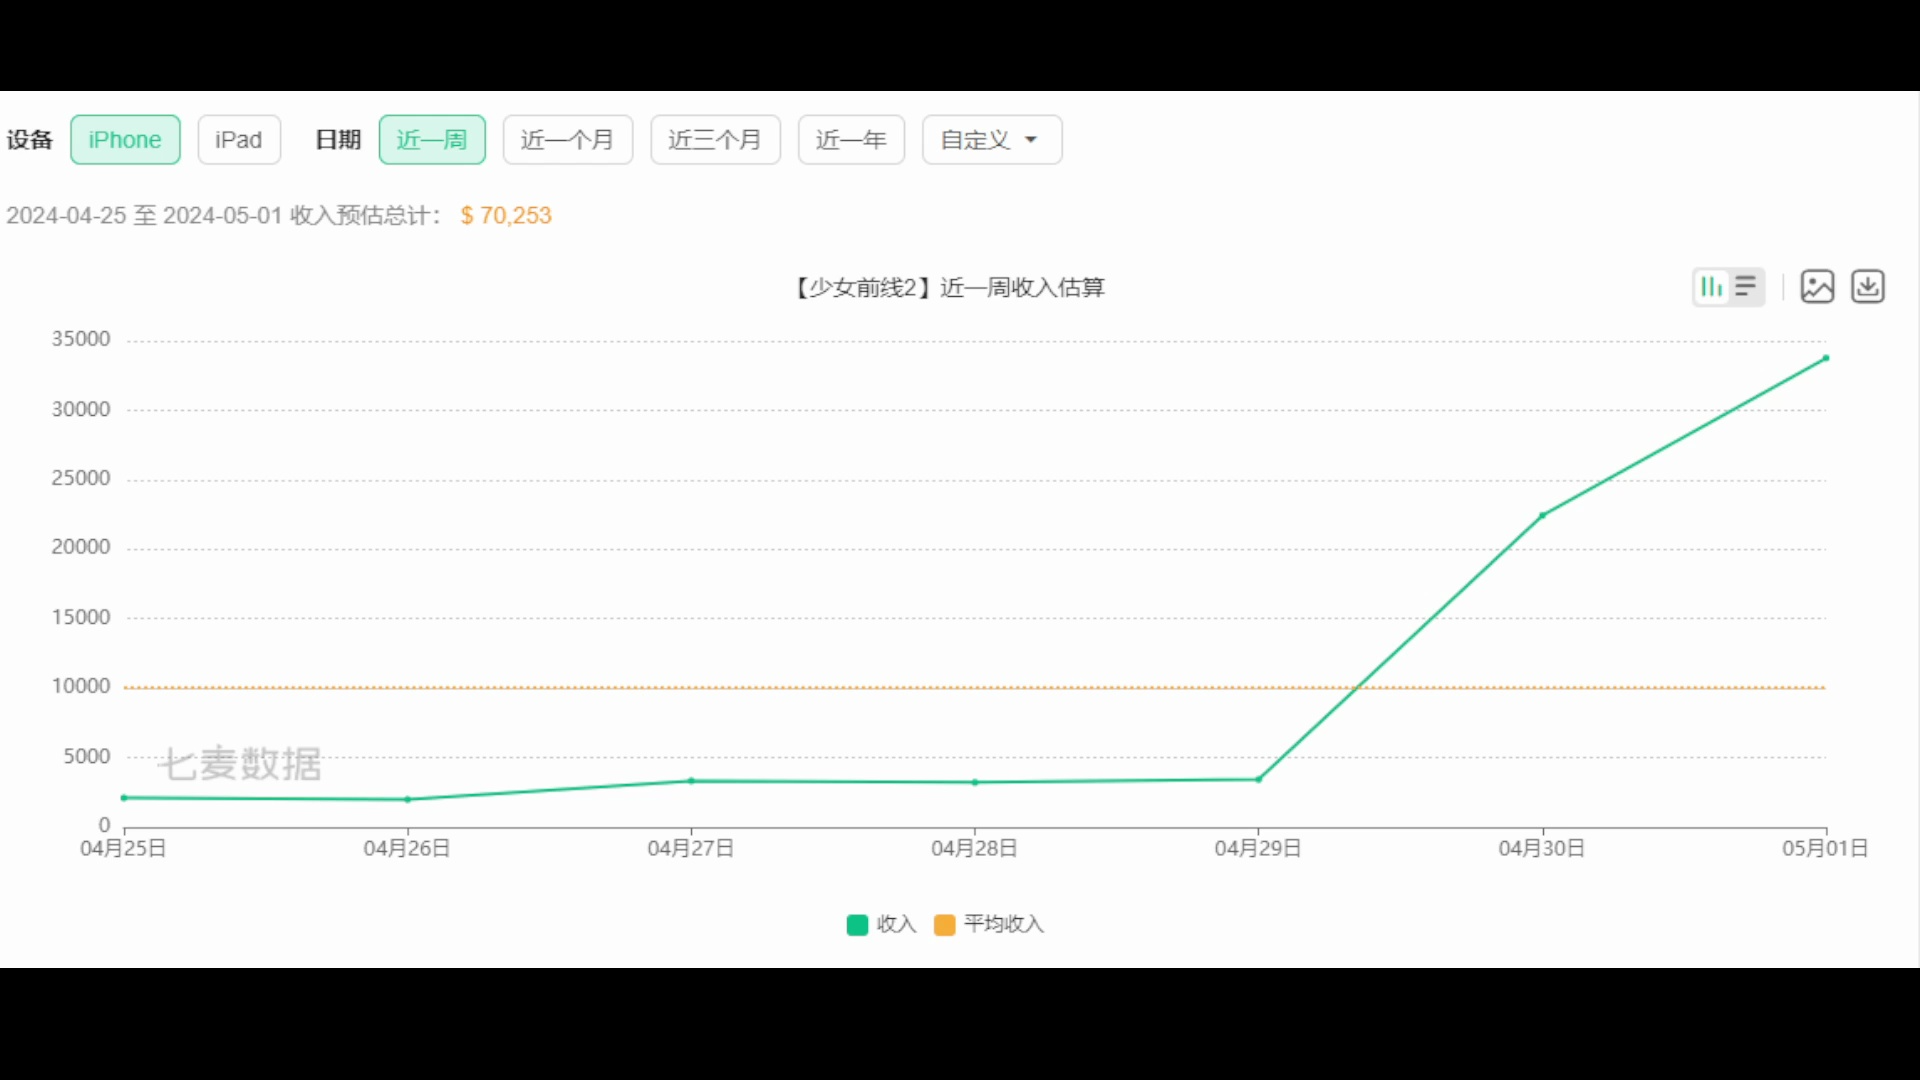
Task: Choose the 近一周 date range
Action: click(432, 140)
